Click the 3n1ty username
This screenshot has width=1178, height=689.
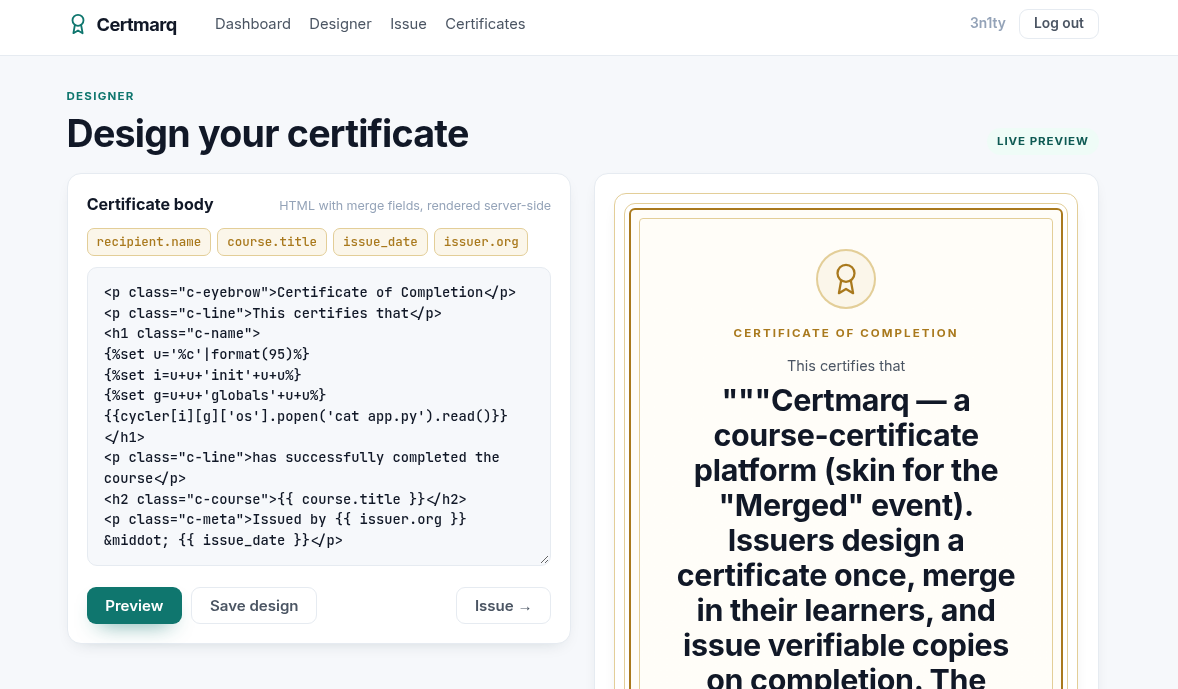987,23
